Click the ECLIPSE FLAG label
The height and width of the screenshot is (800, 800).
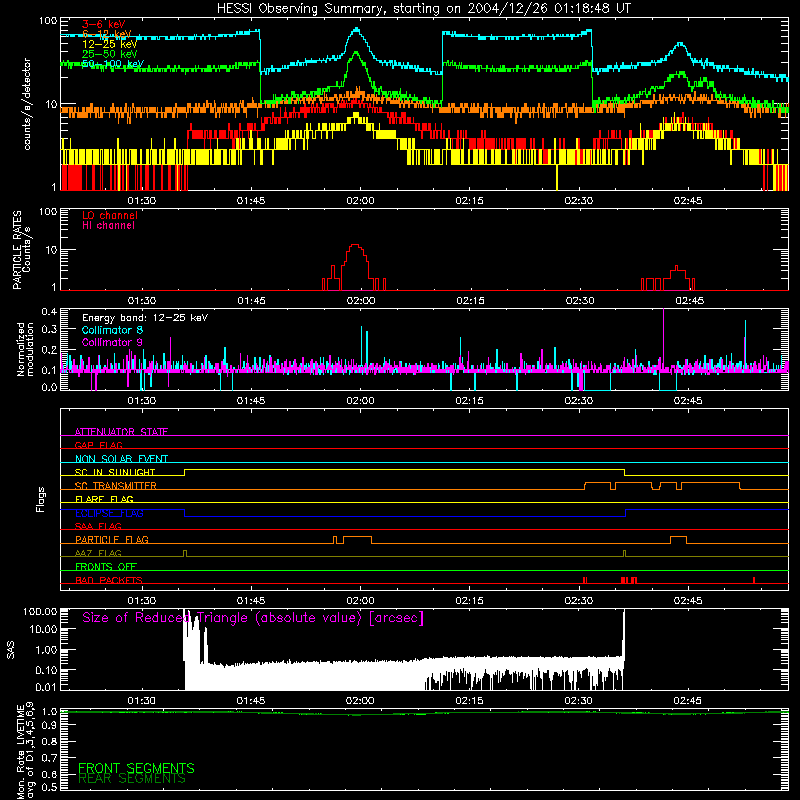click(x=109, y=513)
